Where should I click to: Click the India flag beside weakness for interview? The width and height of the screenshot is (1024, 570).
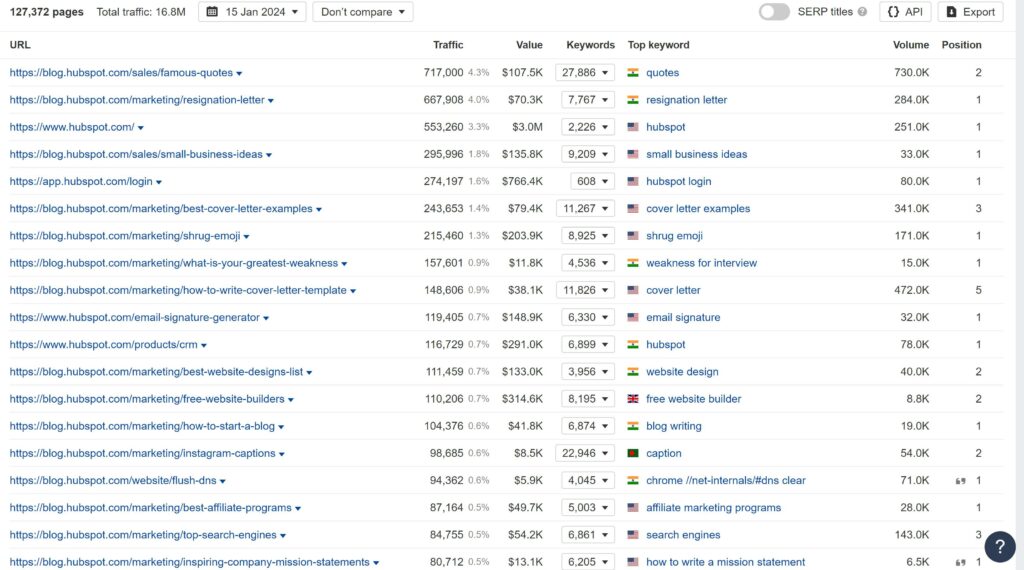tap(633, 263)
